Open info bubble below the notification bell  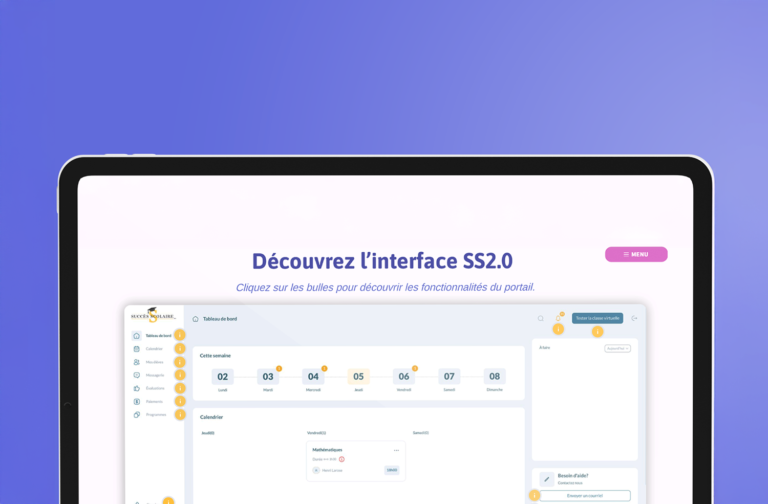point(558,329)
